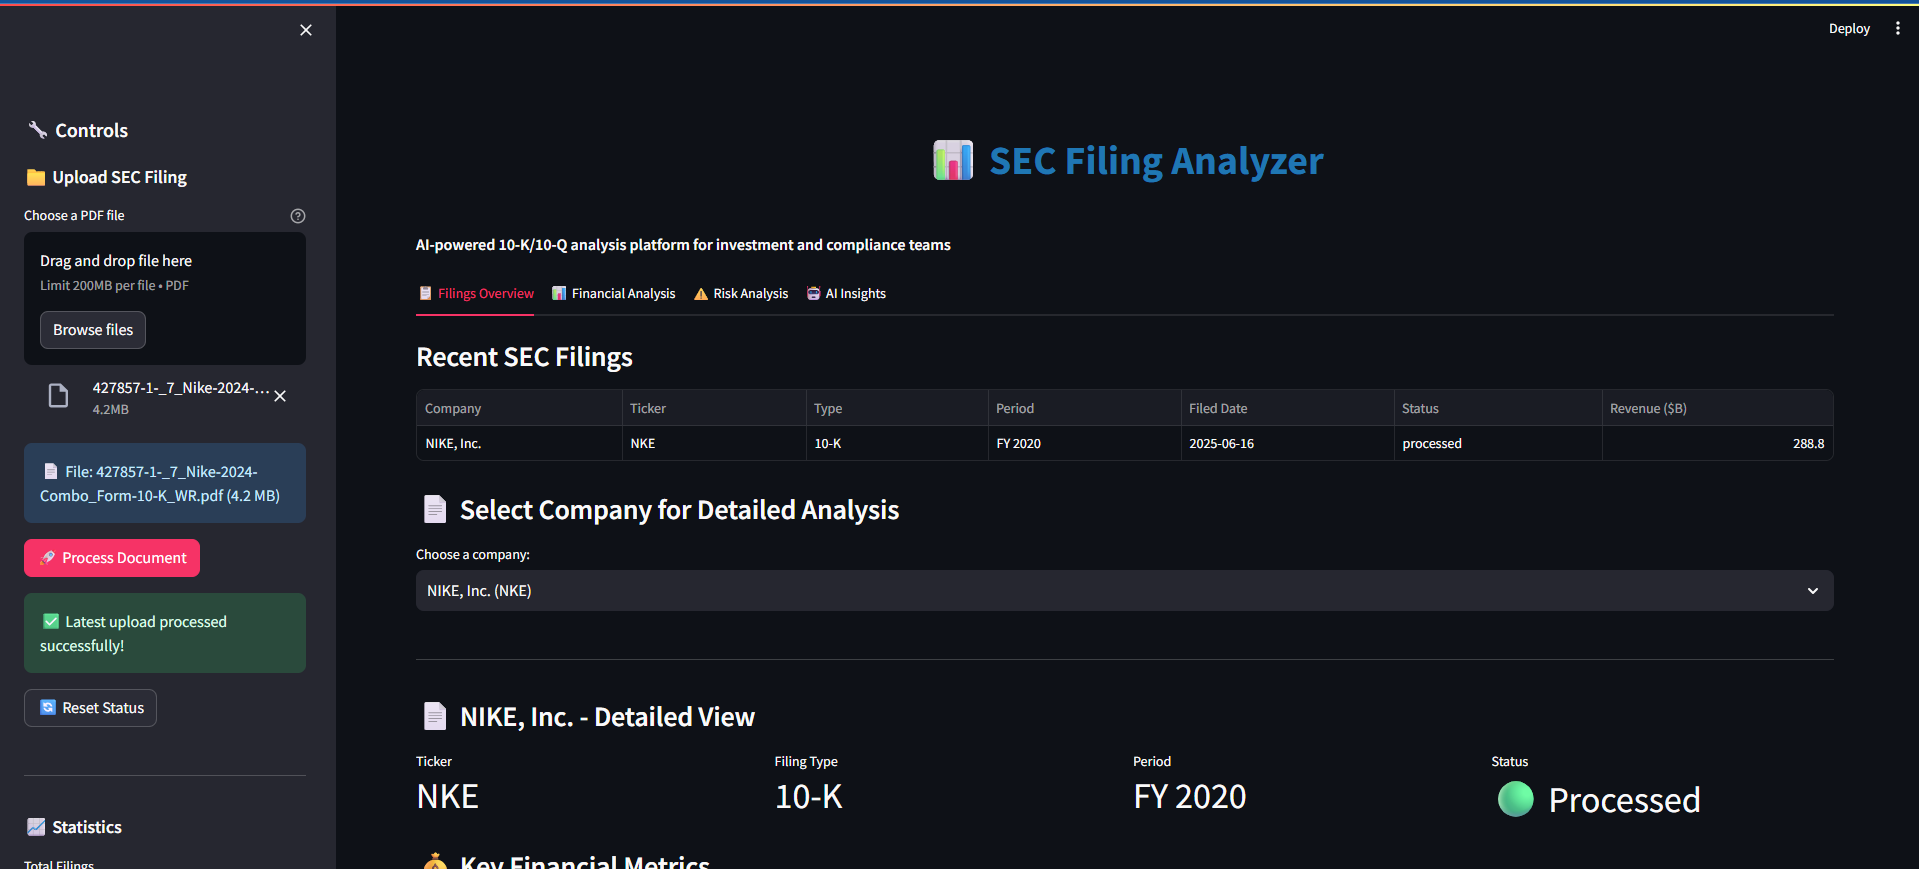Sort table by Company column header
The height and width of the screenshot is (869, 1919).
pos(519,409)
